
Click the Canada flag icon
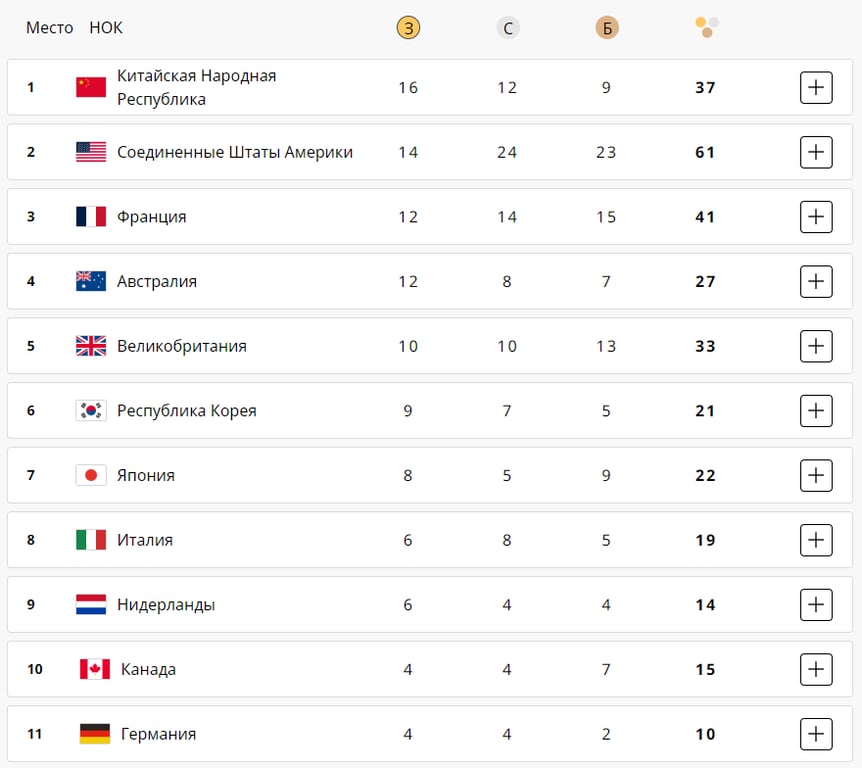95,669
